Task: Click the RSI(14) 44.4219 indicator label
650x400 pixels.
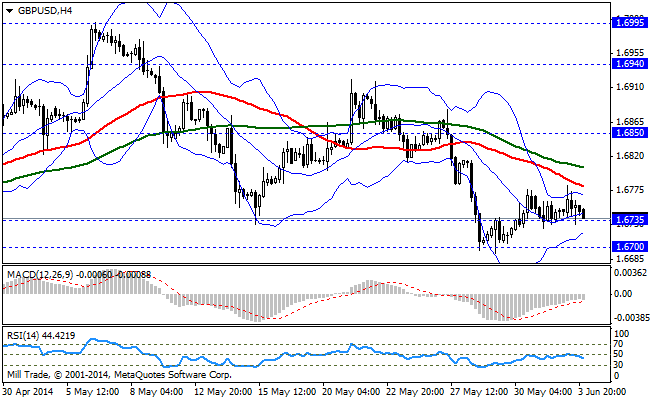Action: coord(41,335)
